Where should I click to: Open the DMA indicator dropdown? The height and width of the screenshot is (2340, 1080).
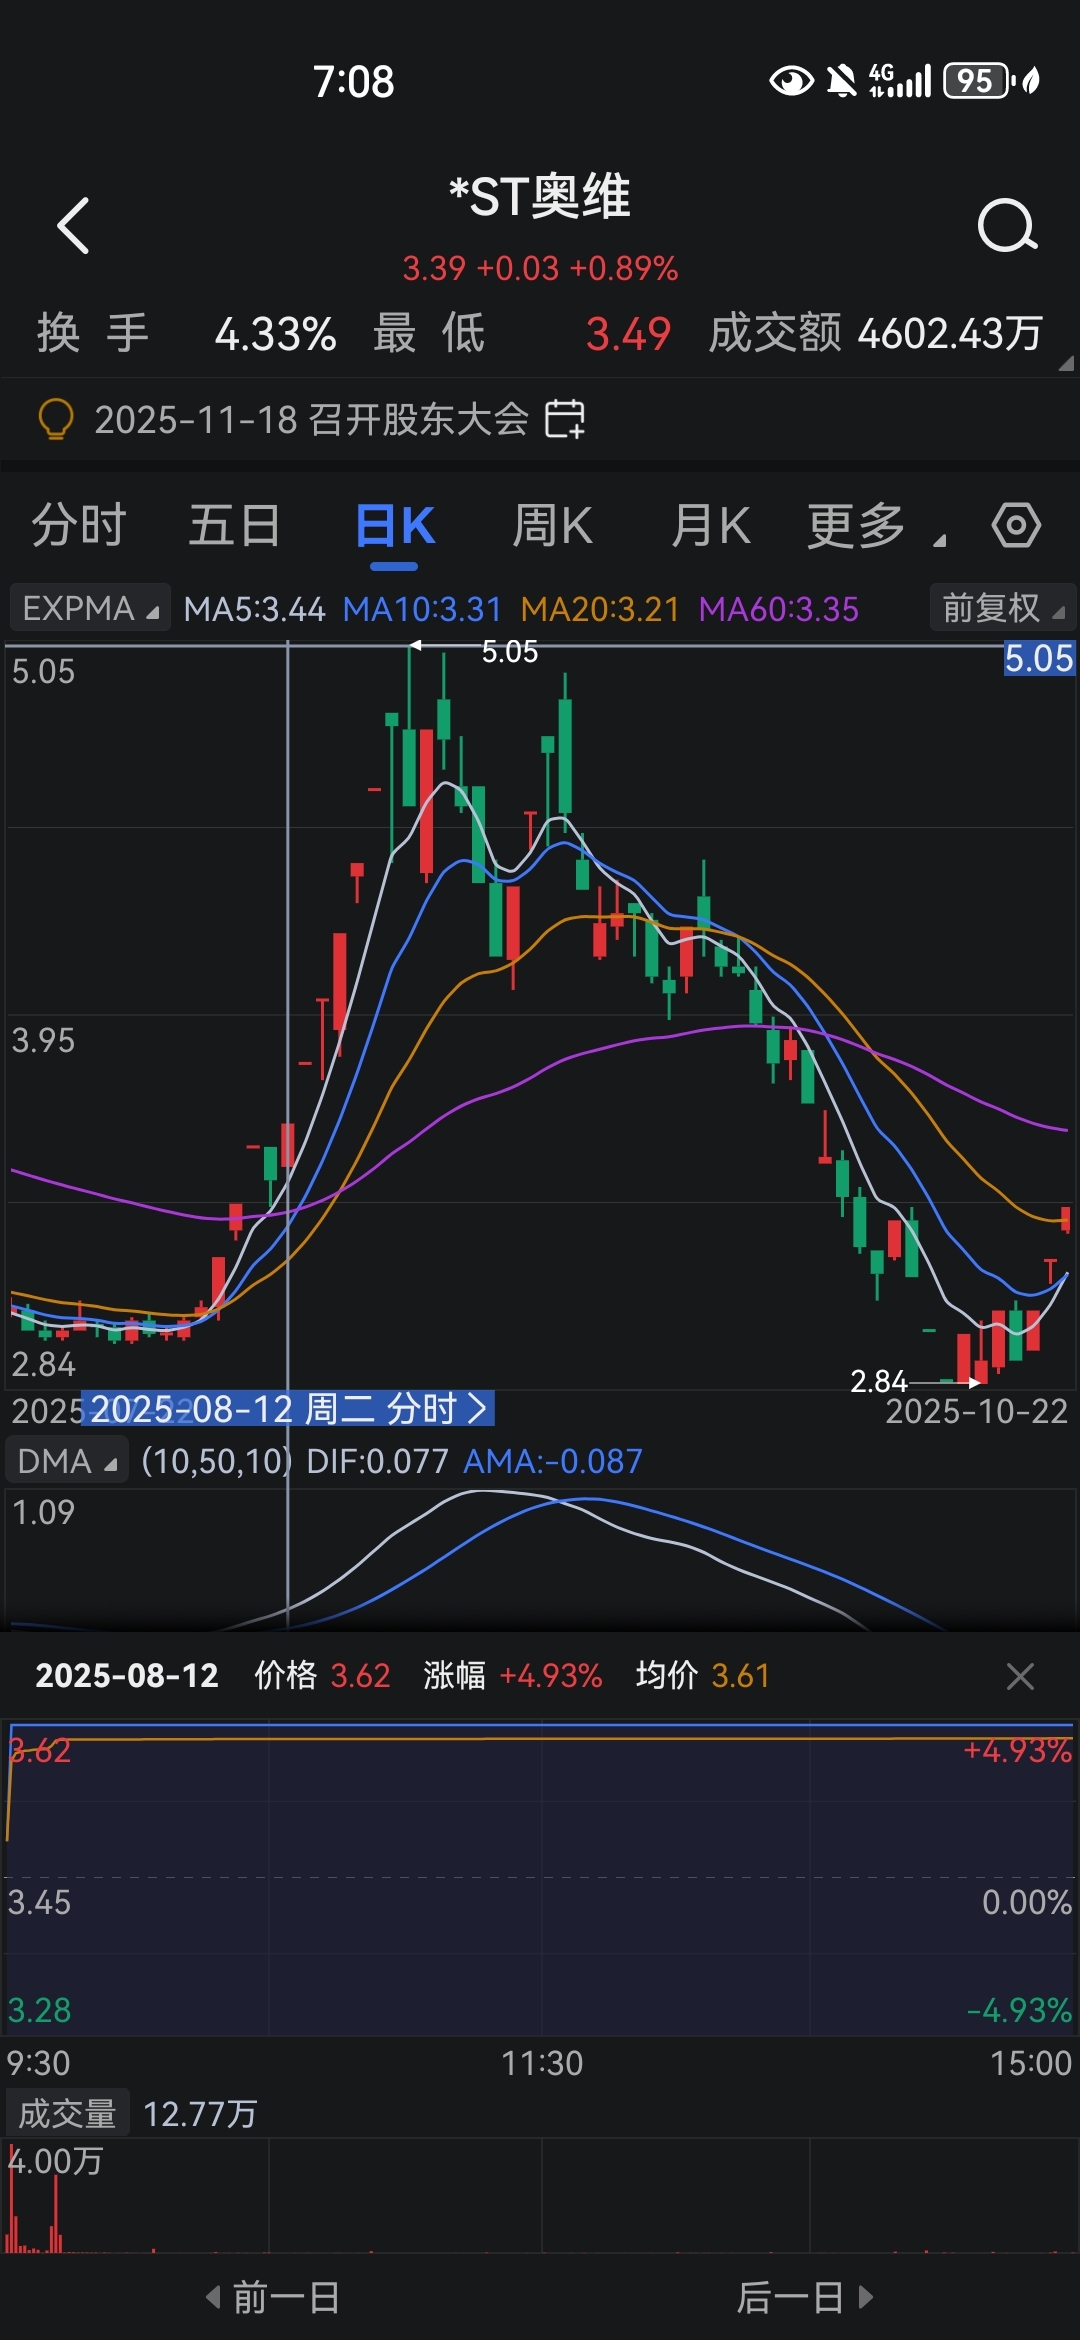click(x=67, y=1461)
